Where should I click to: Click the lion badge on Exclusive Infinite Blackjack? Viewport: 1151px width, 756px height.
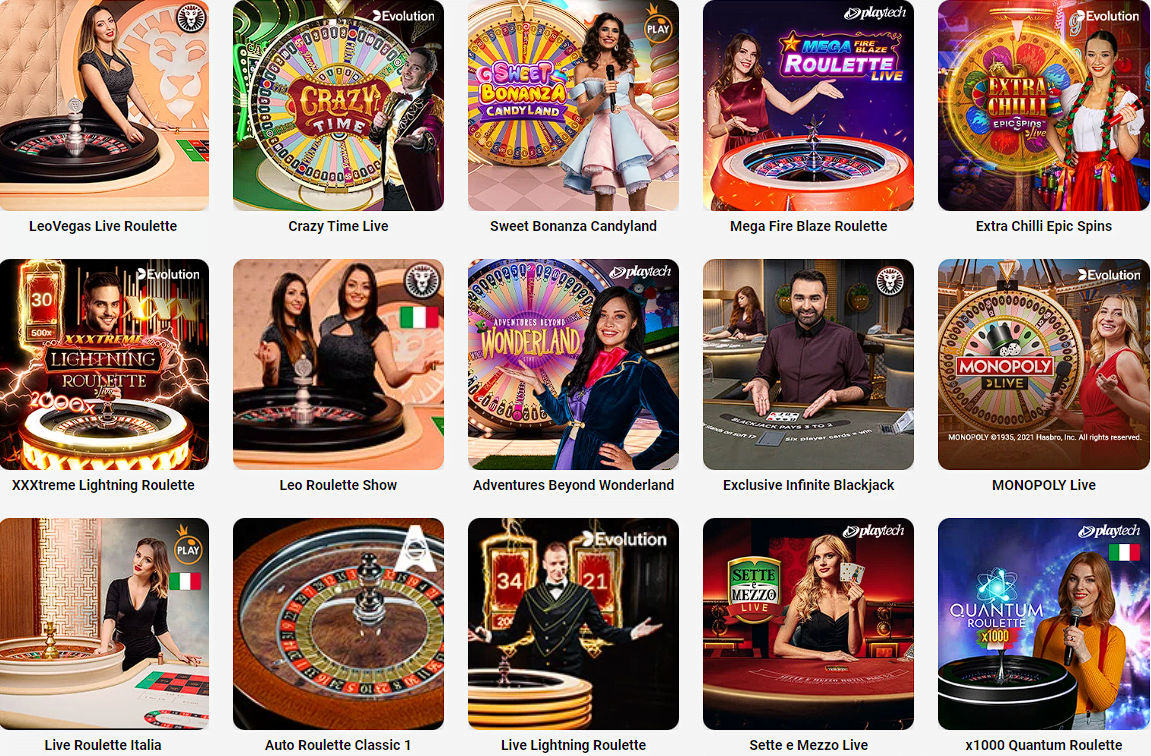(x=890, y=281)
